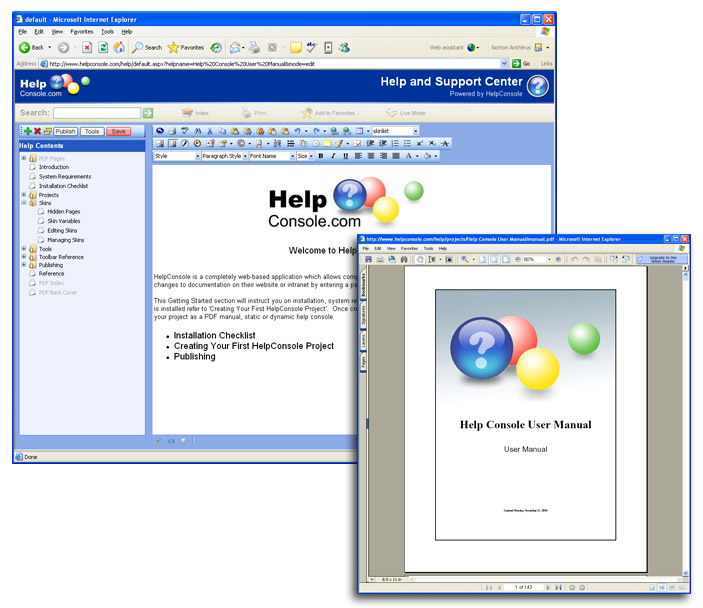Screen dimensions: 703x608
Task: Click the Hand tool in PDF window
Action: [x=420, y=259]
